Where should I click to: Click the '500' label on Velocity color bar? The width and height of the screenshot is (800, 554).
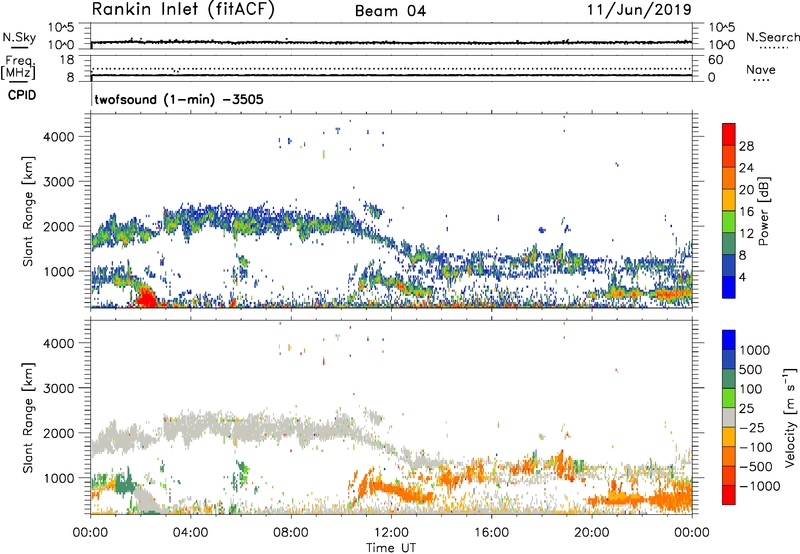[x=751, y=369]
